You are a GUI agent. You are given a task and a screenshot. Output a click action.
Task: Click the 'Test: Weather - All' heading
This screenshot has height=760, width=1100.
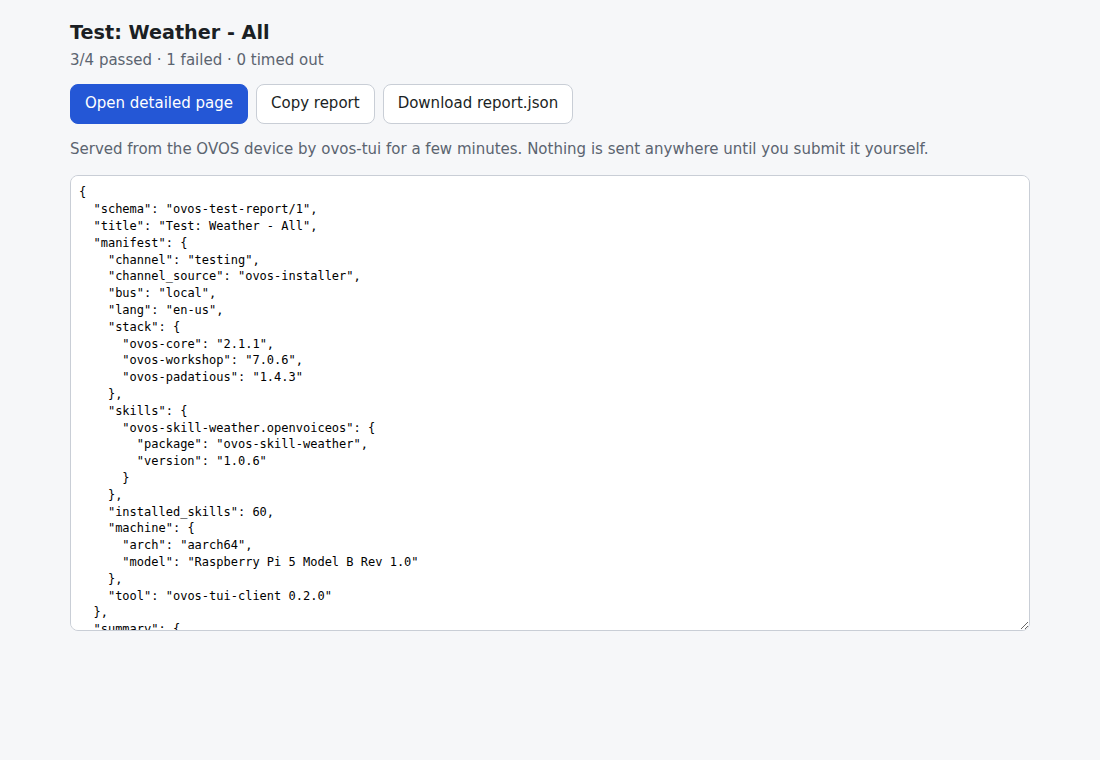click(x=170, y=32)
